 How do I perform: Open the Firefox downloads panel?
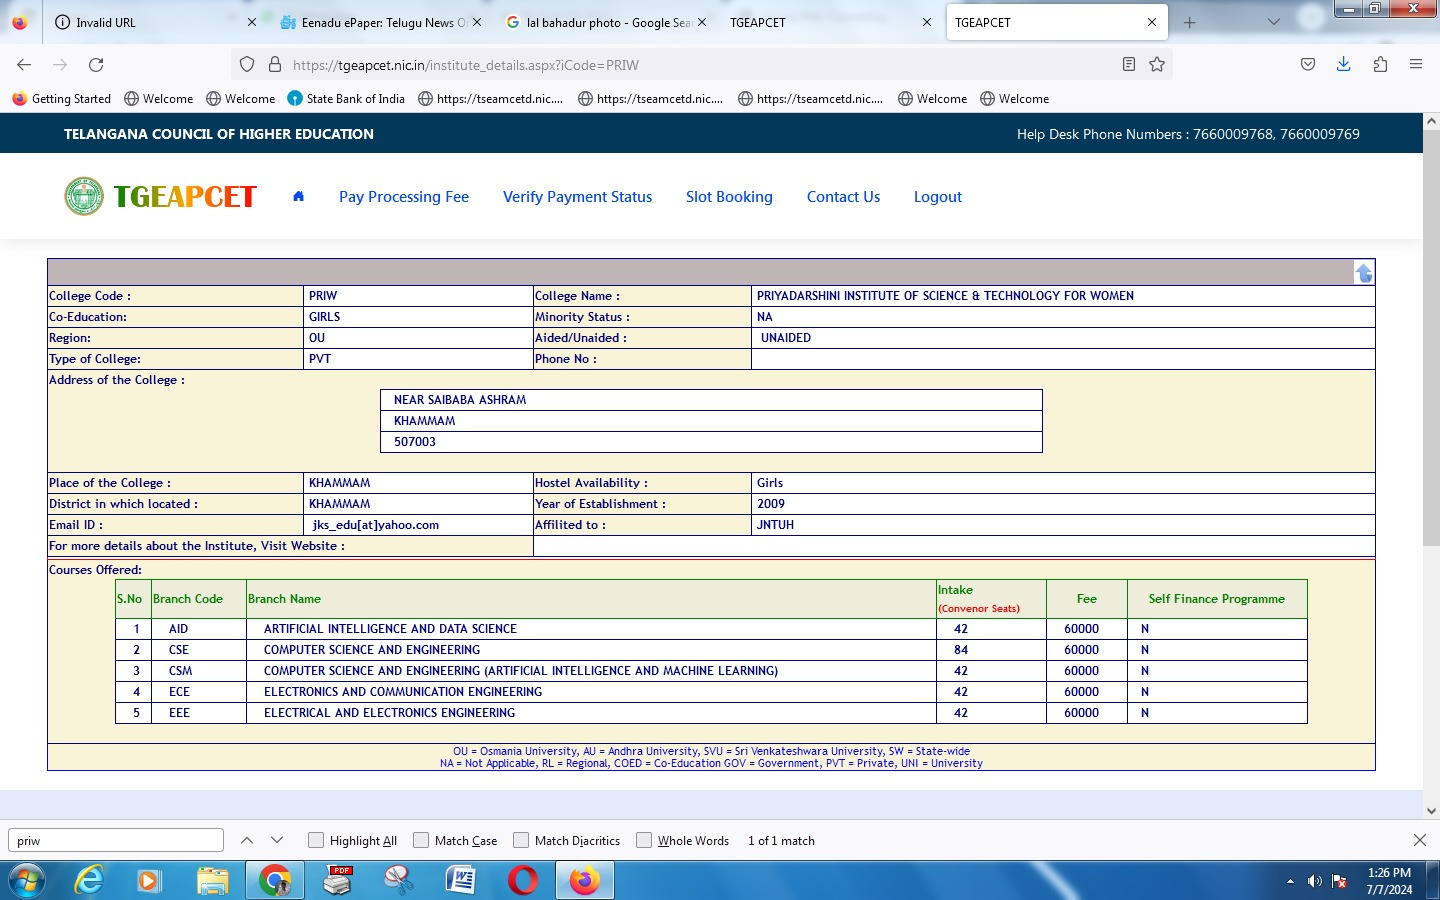point(1343,65)
